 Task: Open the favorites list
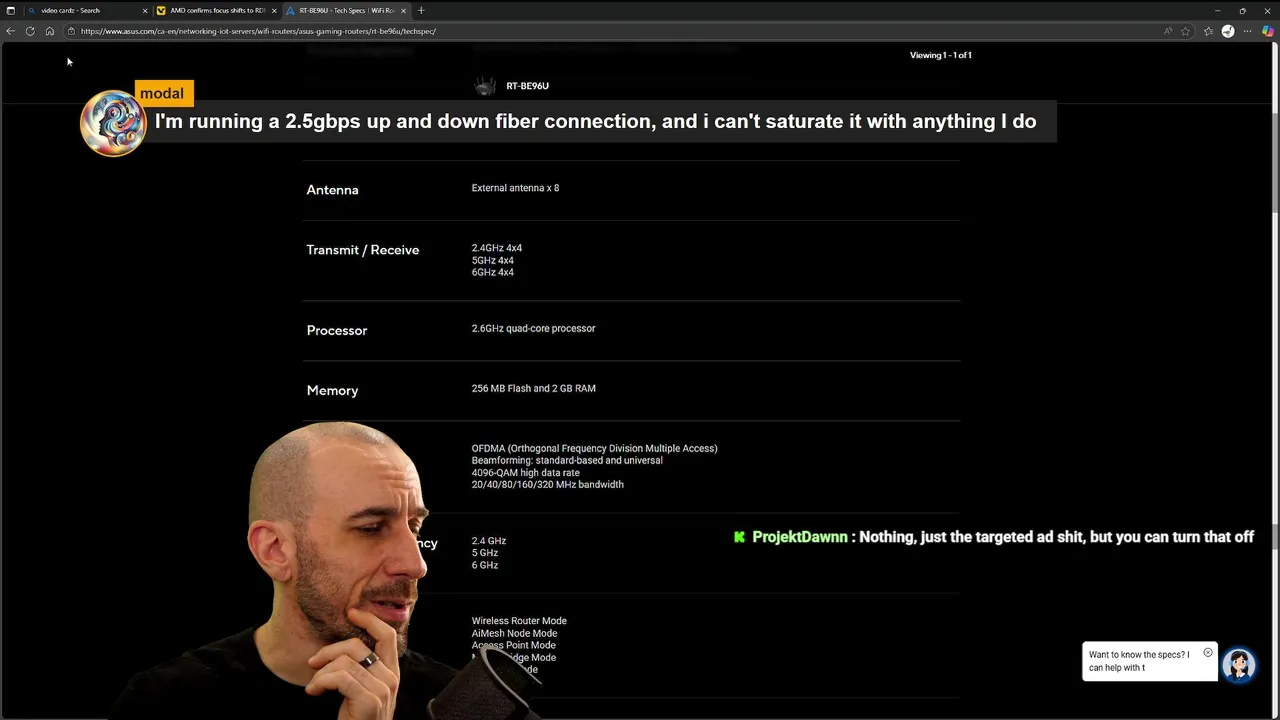1208,31
